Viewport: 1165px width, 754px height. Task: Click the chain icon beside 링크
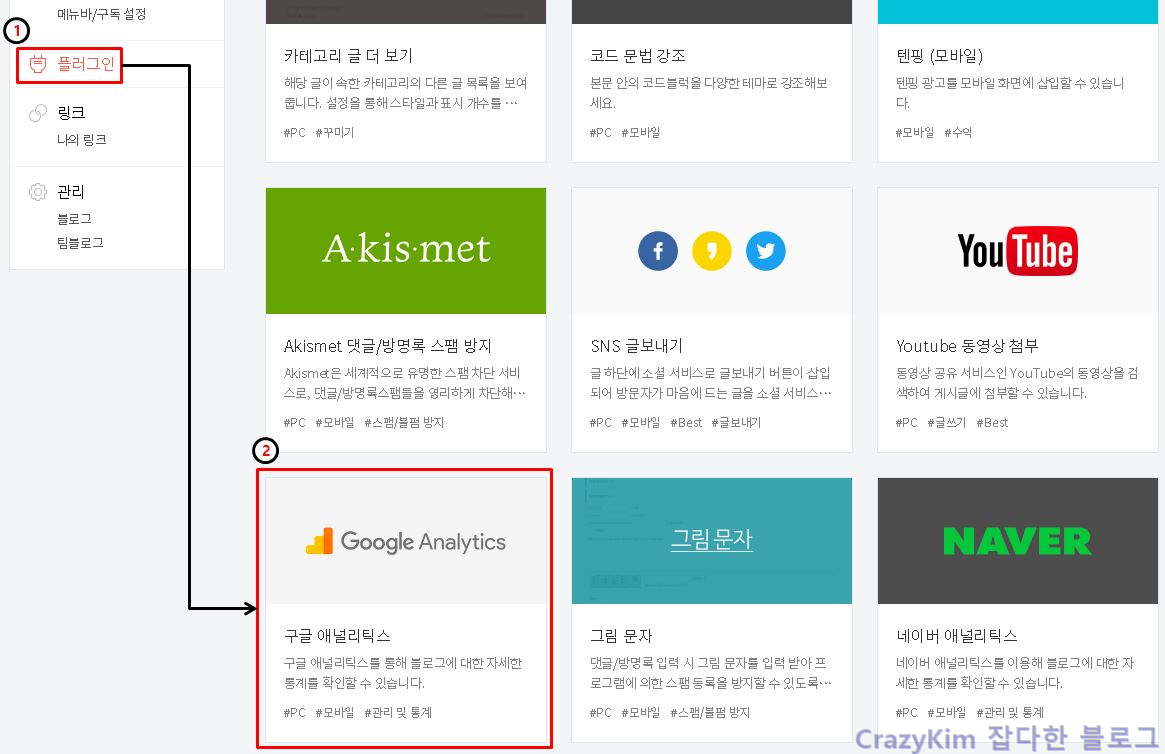click(37, 113)
